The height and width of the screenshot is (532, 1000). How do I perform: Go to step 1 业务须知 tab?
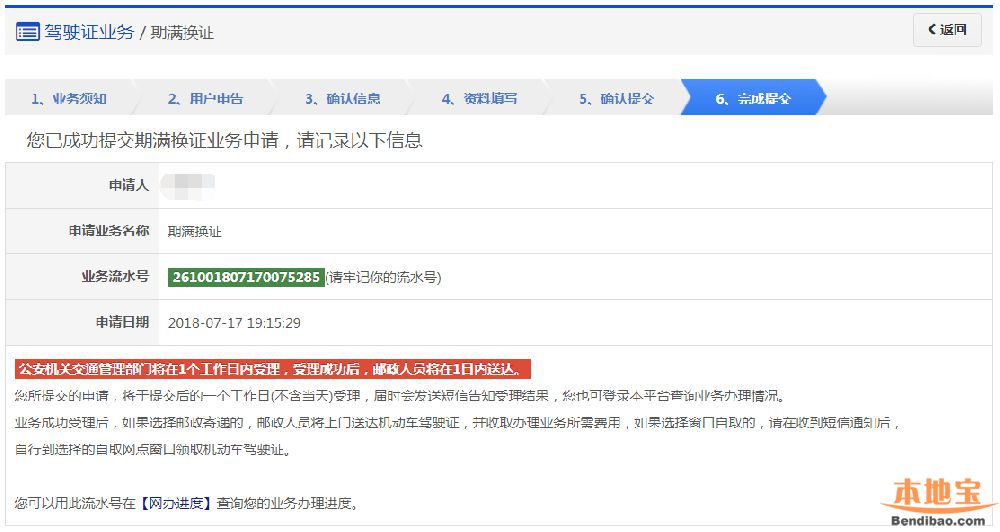click(x=69, y=99)
